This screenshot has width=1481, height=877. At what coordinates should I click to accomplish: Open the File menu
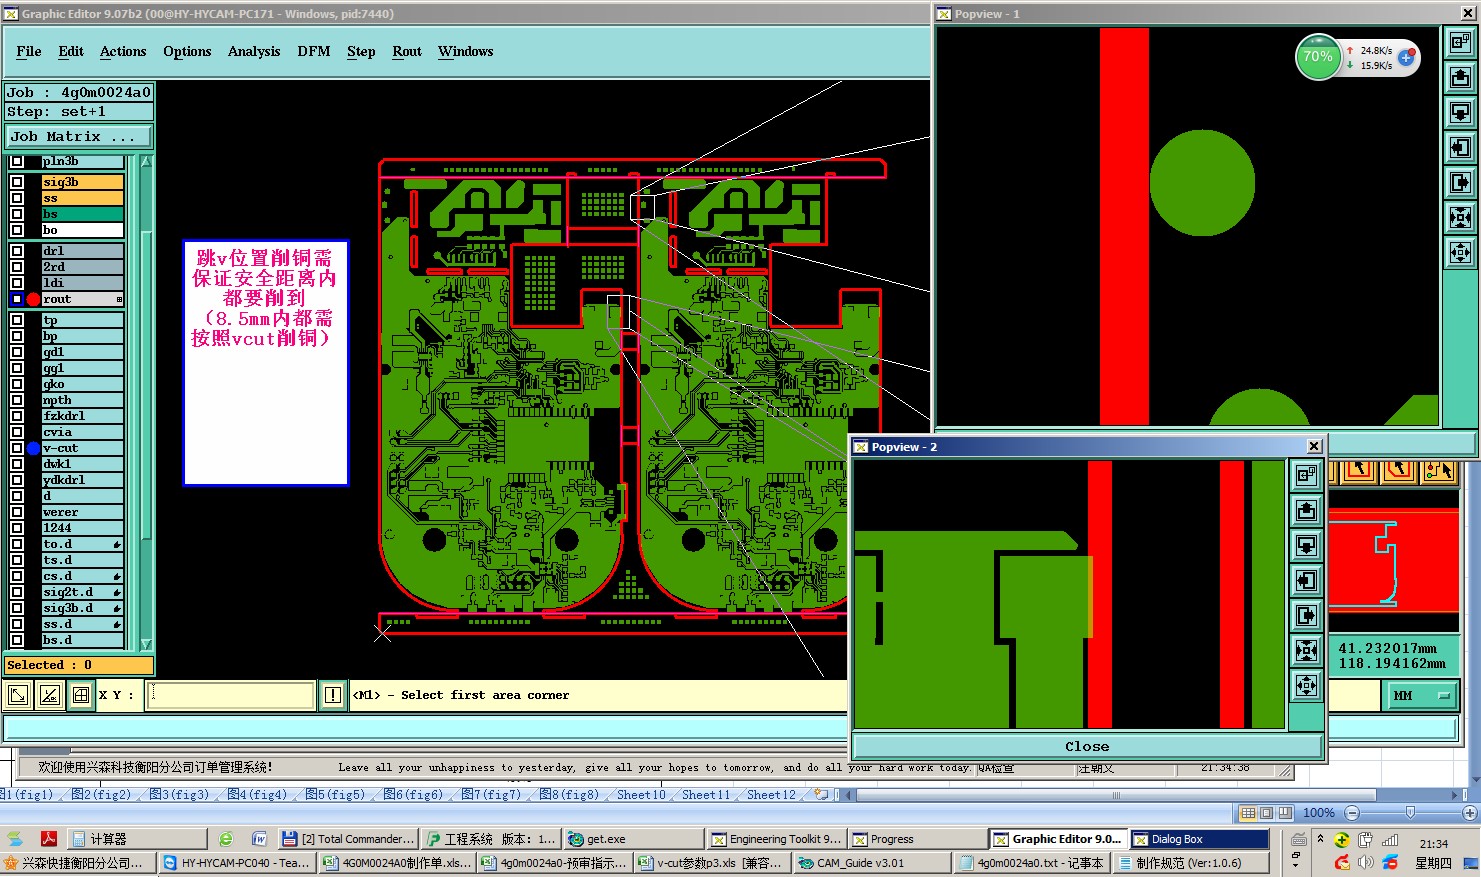pyautogui.click(x=29, y=51)
